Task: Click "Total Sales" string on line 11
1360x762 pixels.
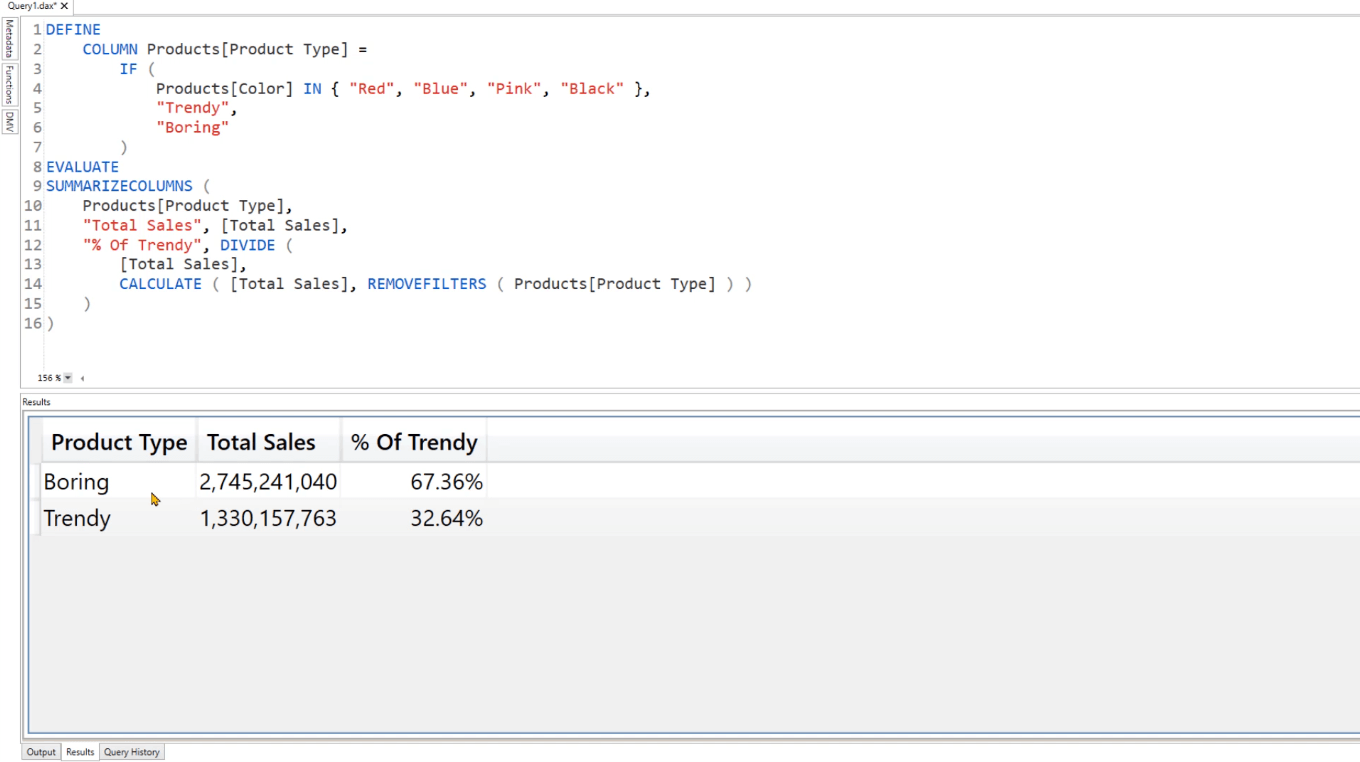Action: tap(142, 226)
